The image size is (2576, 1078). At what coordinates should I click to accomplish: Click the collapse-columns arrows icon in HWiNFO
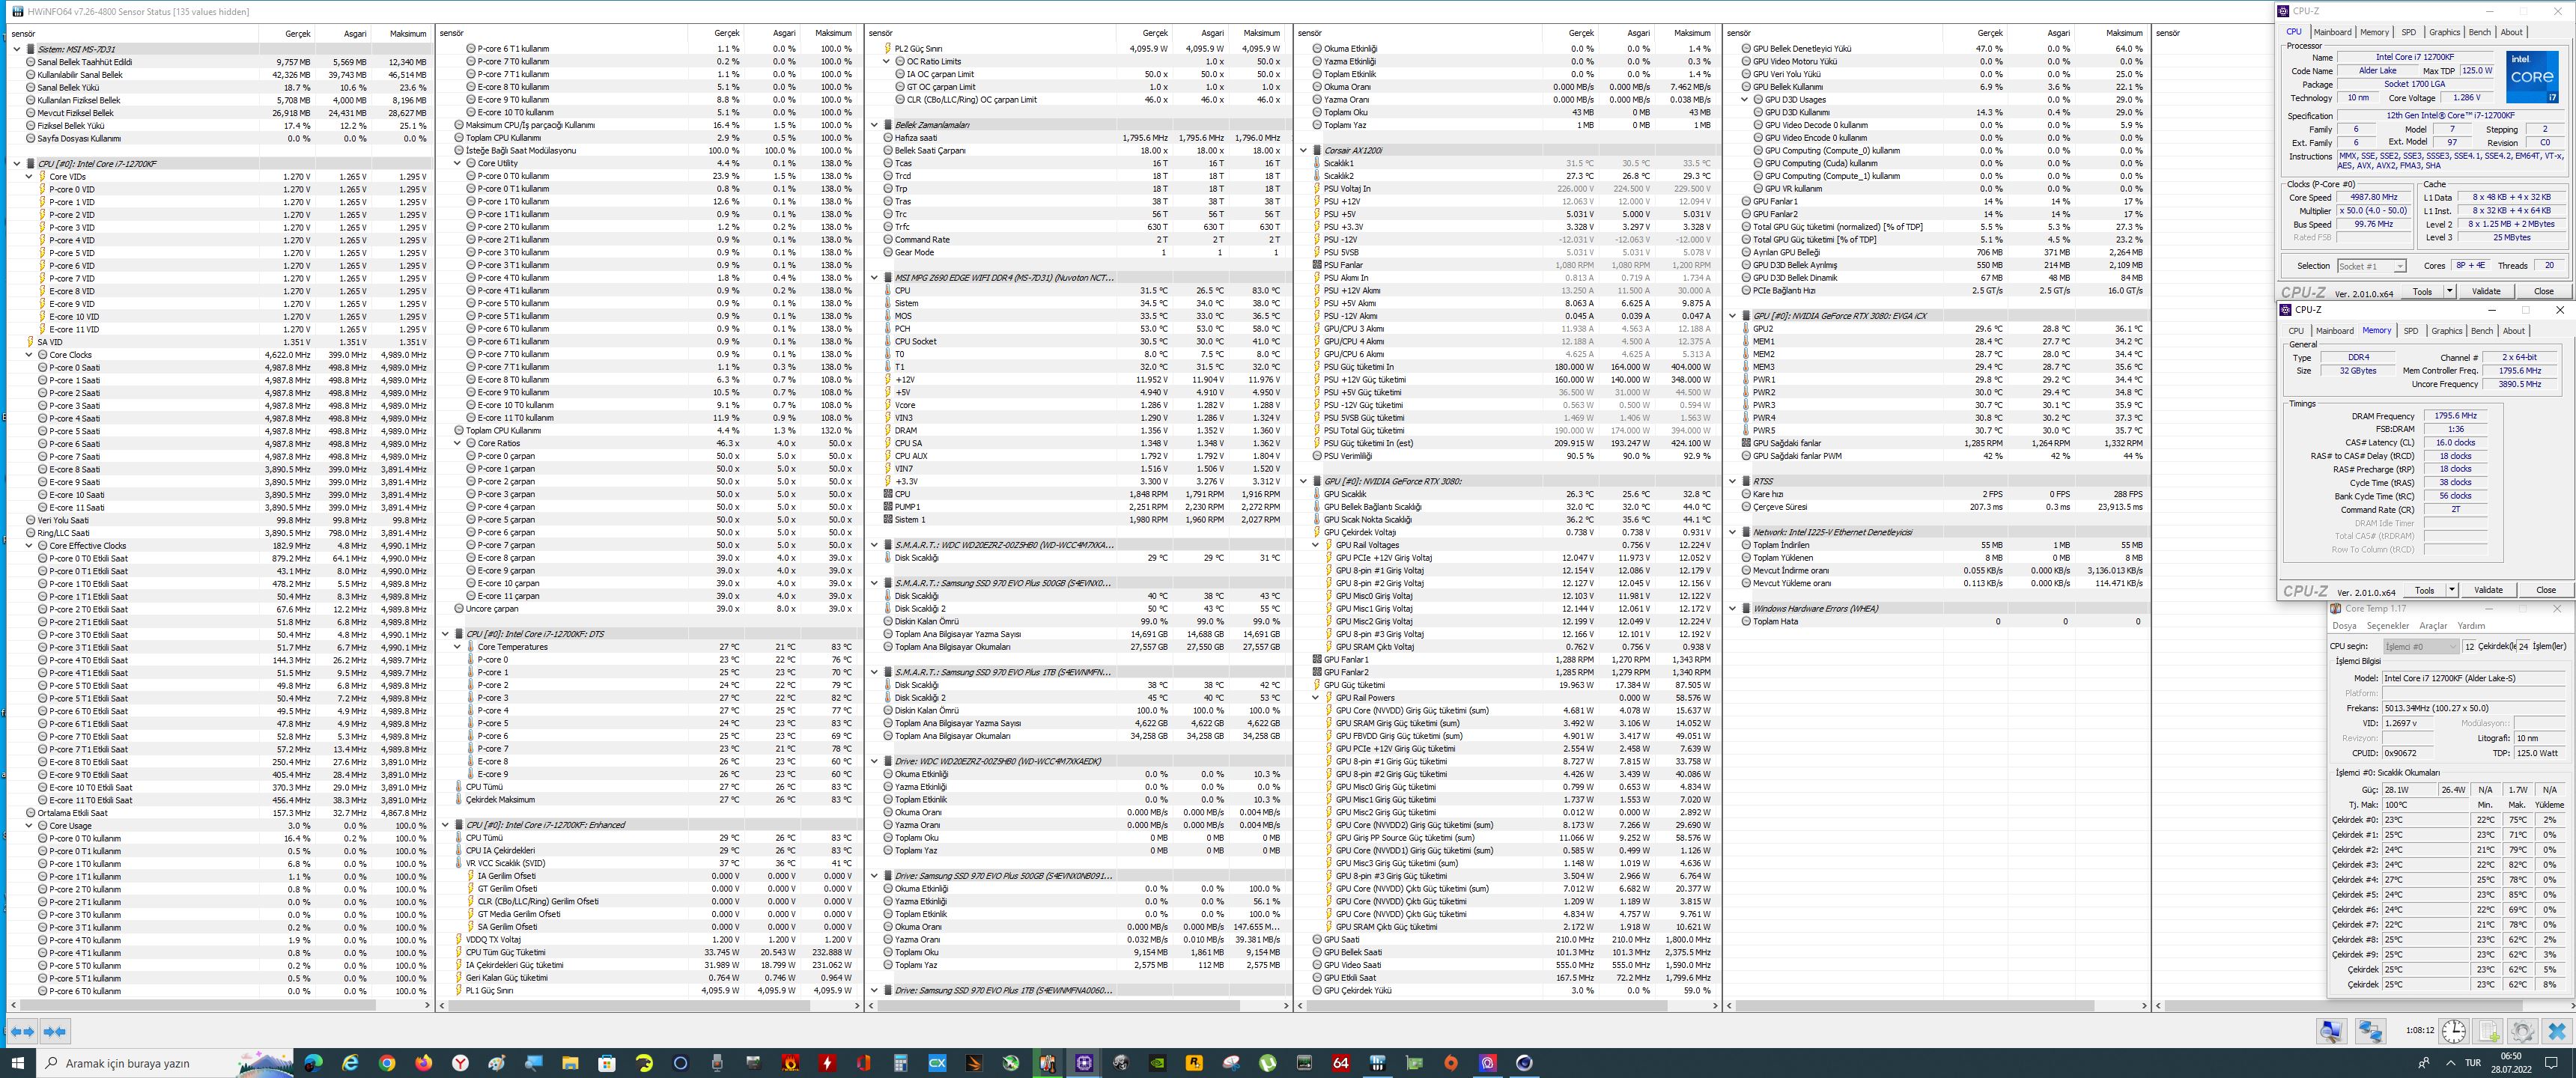pyautogui.click(x=55, y=1031)
